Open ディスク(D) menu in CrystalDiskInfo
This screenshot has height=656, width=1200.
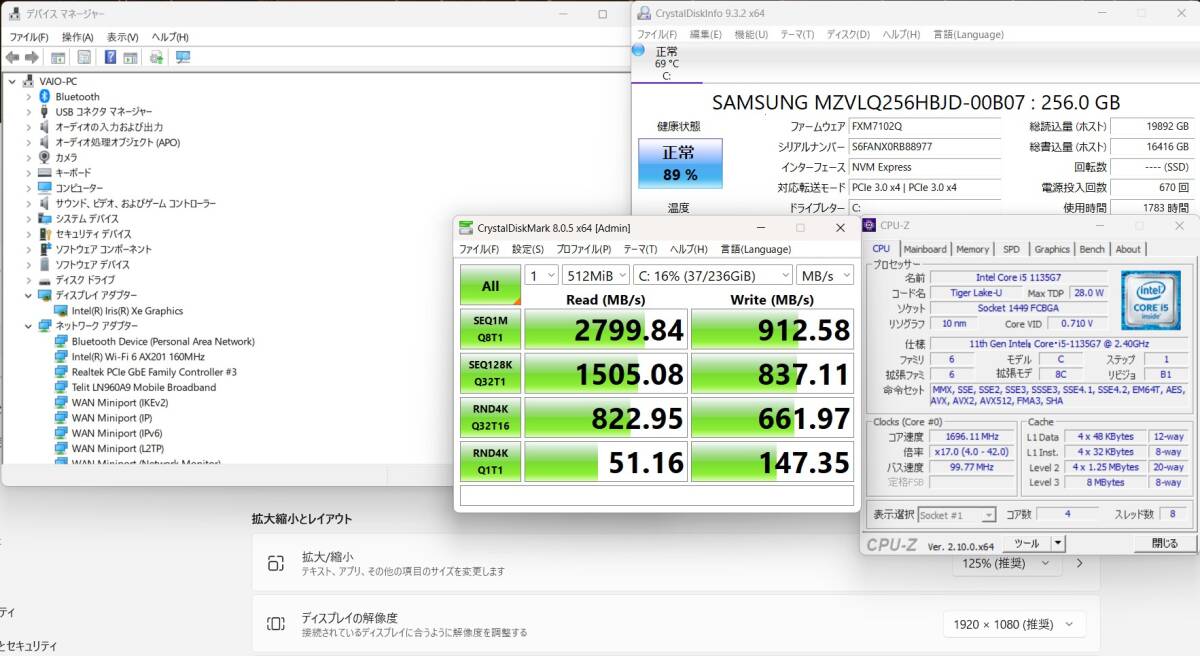click(x=848, y=34)
